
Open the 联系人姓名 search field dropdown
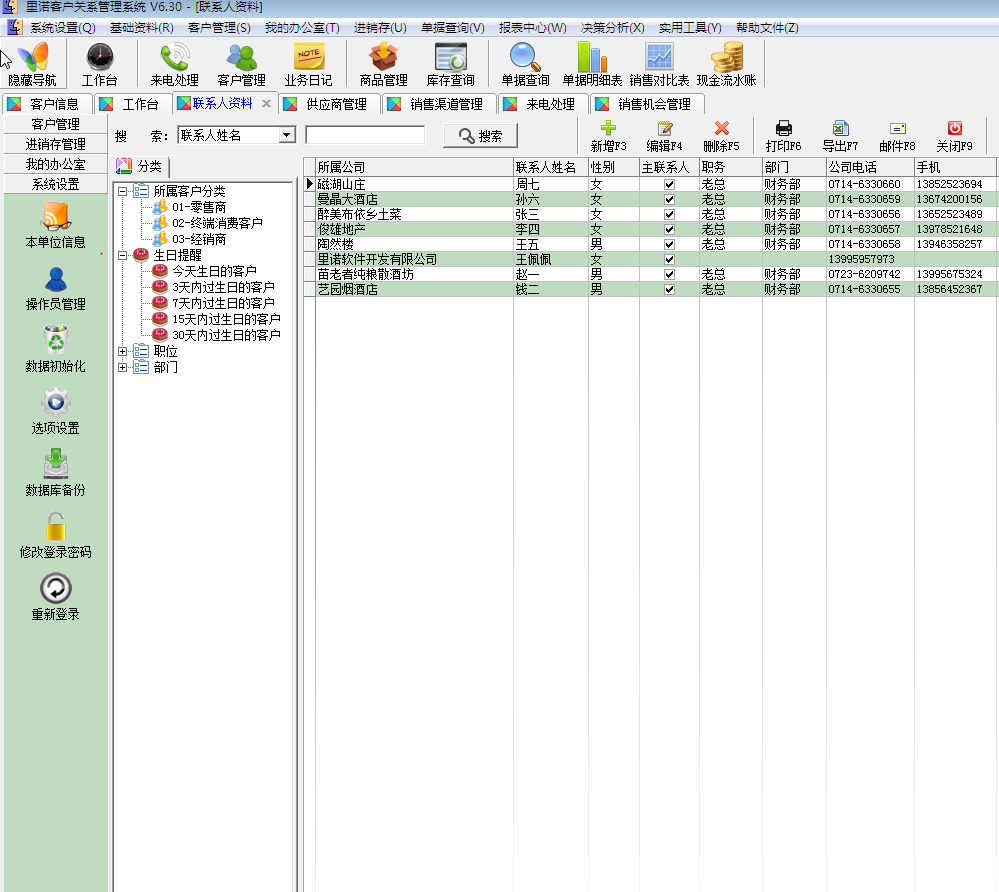287,135
